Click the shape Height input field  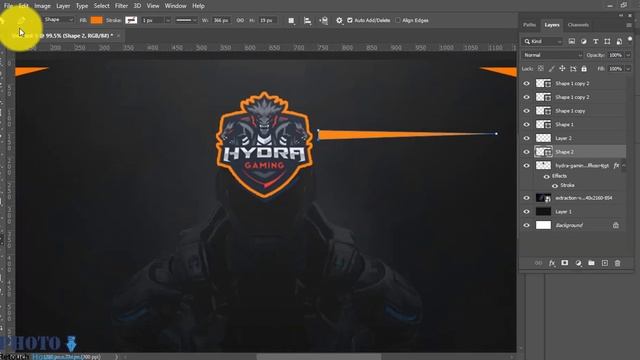[x=267, y=20]
